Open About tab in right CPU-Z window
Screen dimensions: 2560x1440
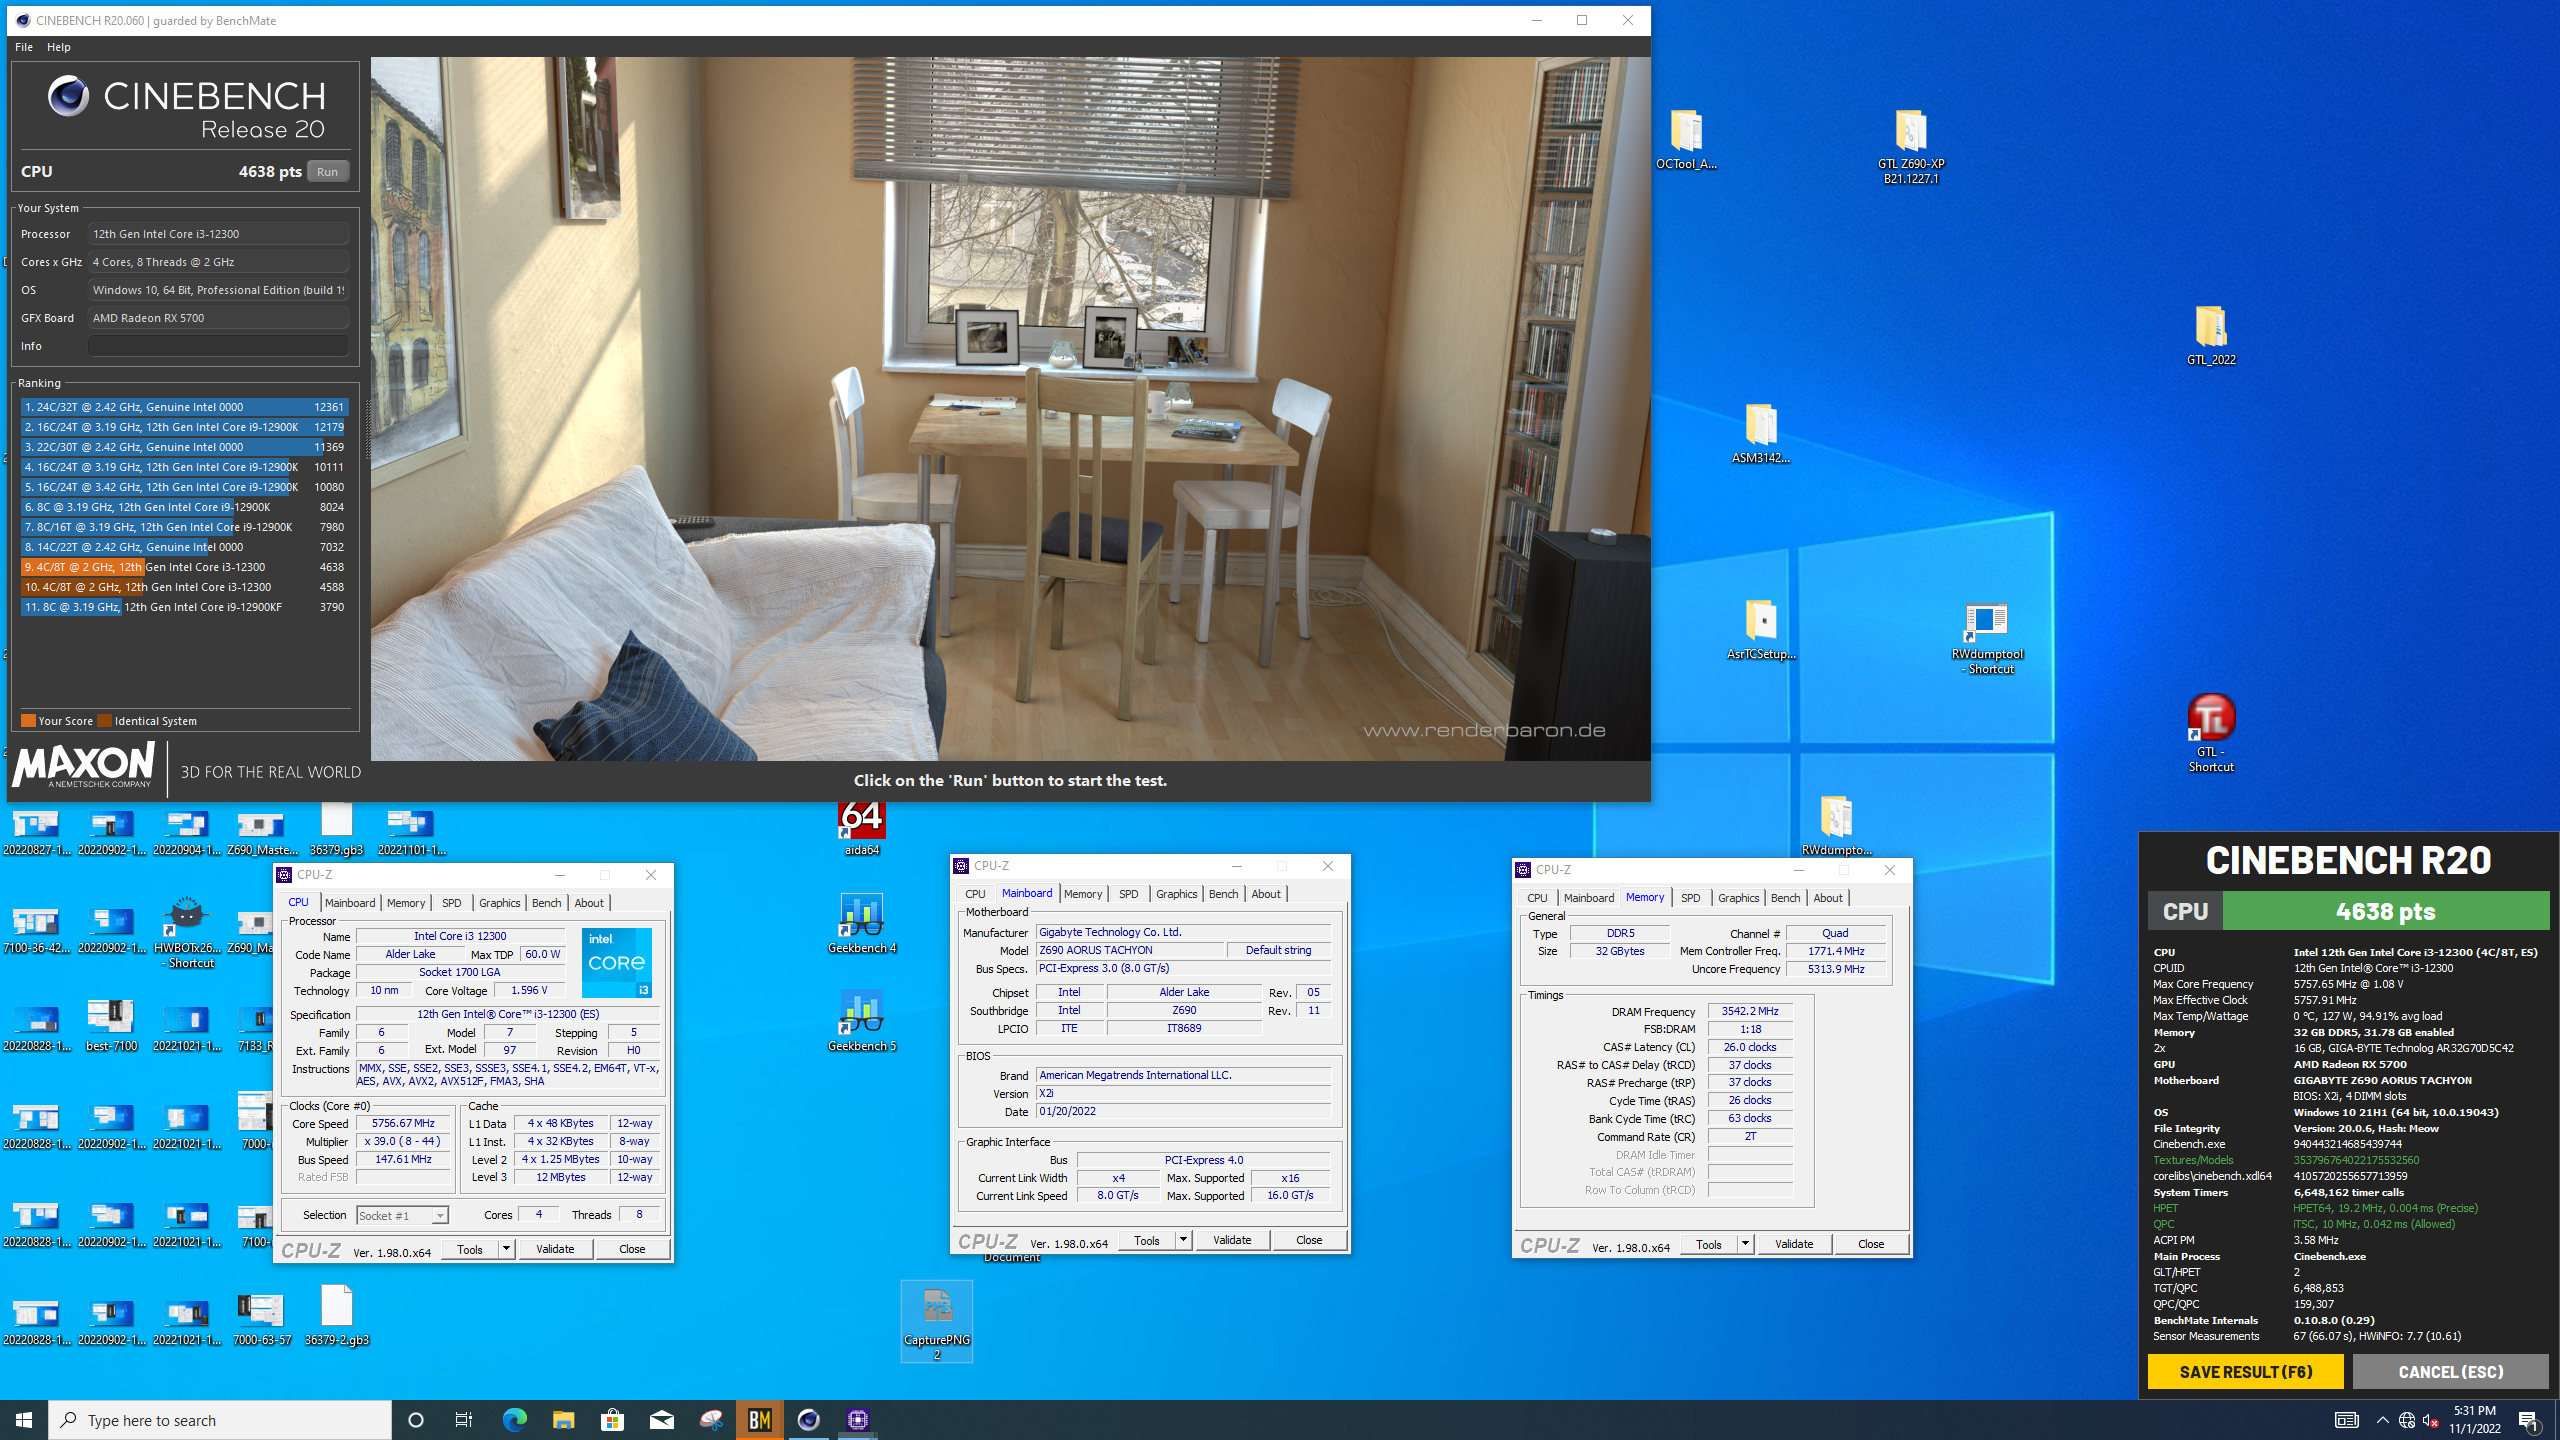1827,898
